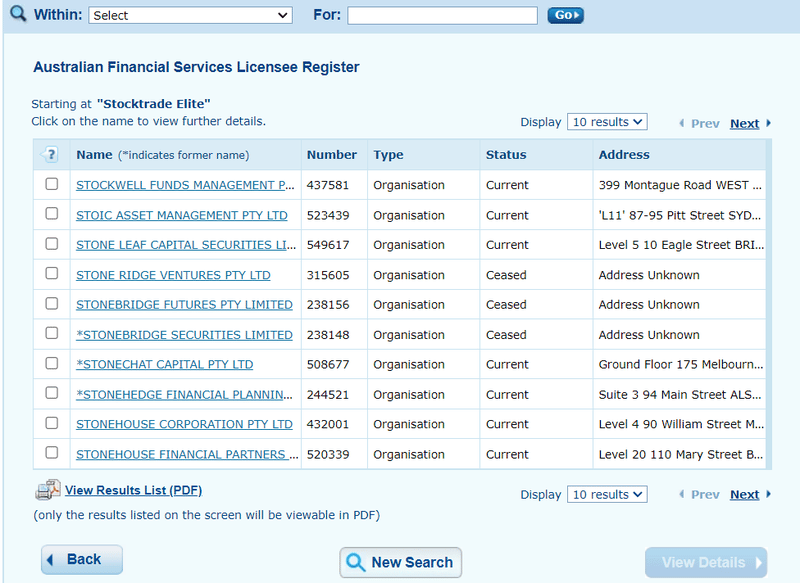800x583 pixels.
Task: Open STONE RIDGE VENTURES PTY LTD link
Action: coord(173,275)
